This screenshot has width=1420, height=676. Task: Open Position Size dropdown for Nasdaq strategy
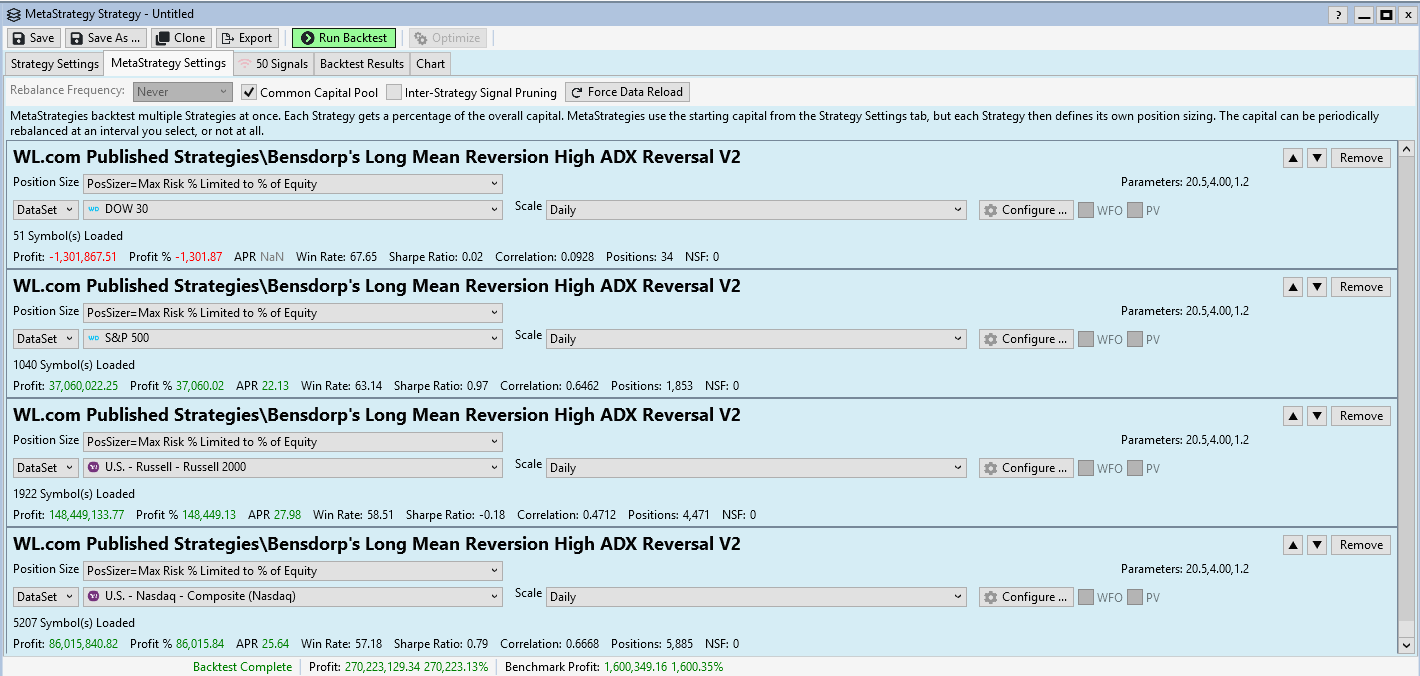293,571
